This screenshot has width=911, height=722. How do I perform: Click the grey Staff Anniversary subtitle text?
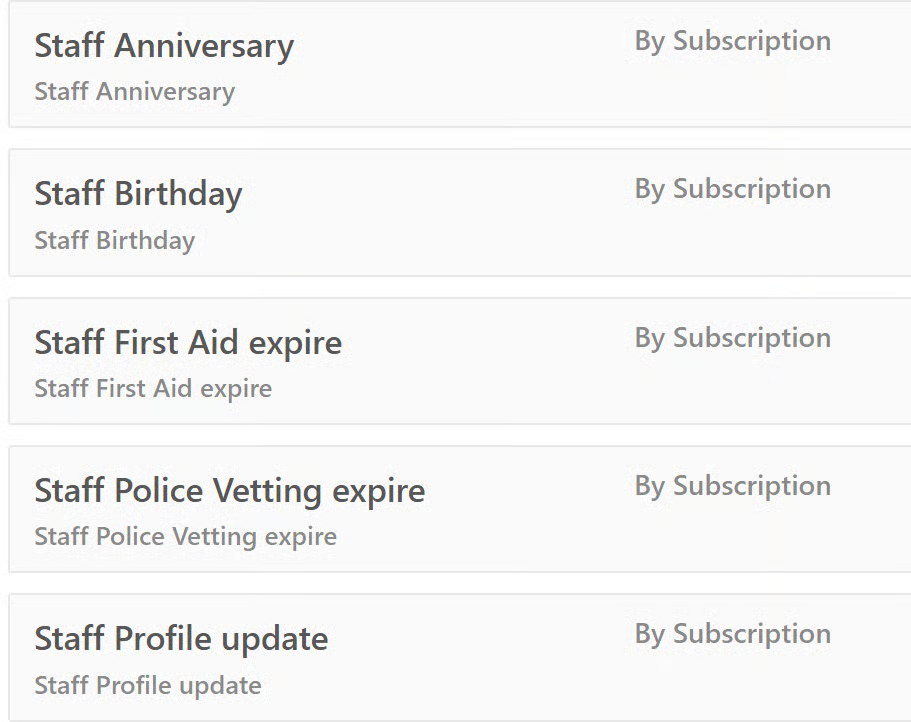click(134, 92)
